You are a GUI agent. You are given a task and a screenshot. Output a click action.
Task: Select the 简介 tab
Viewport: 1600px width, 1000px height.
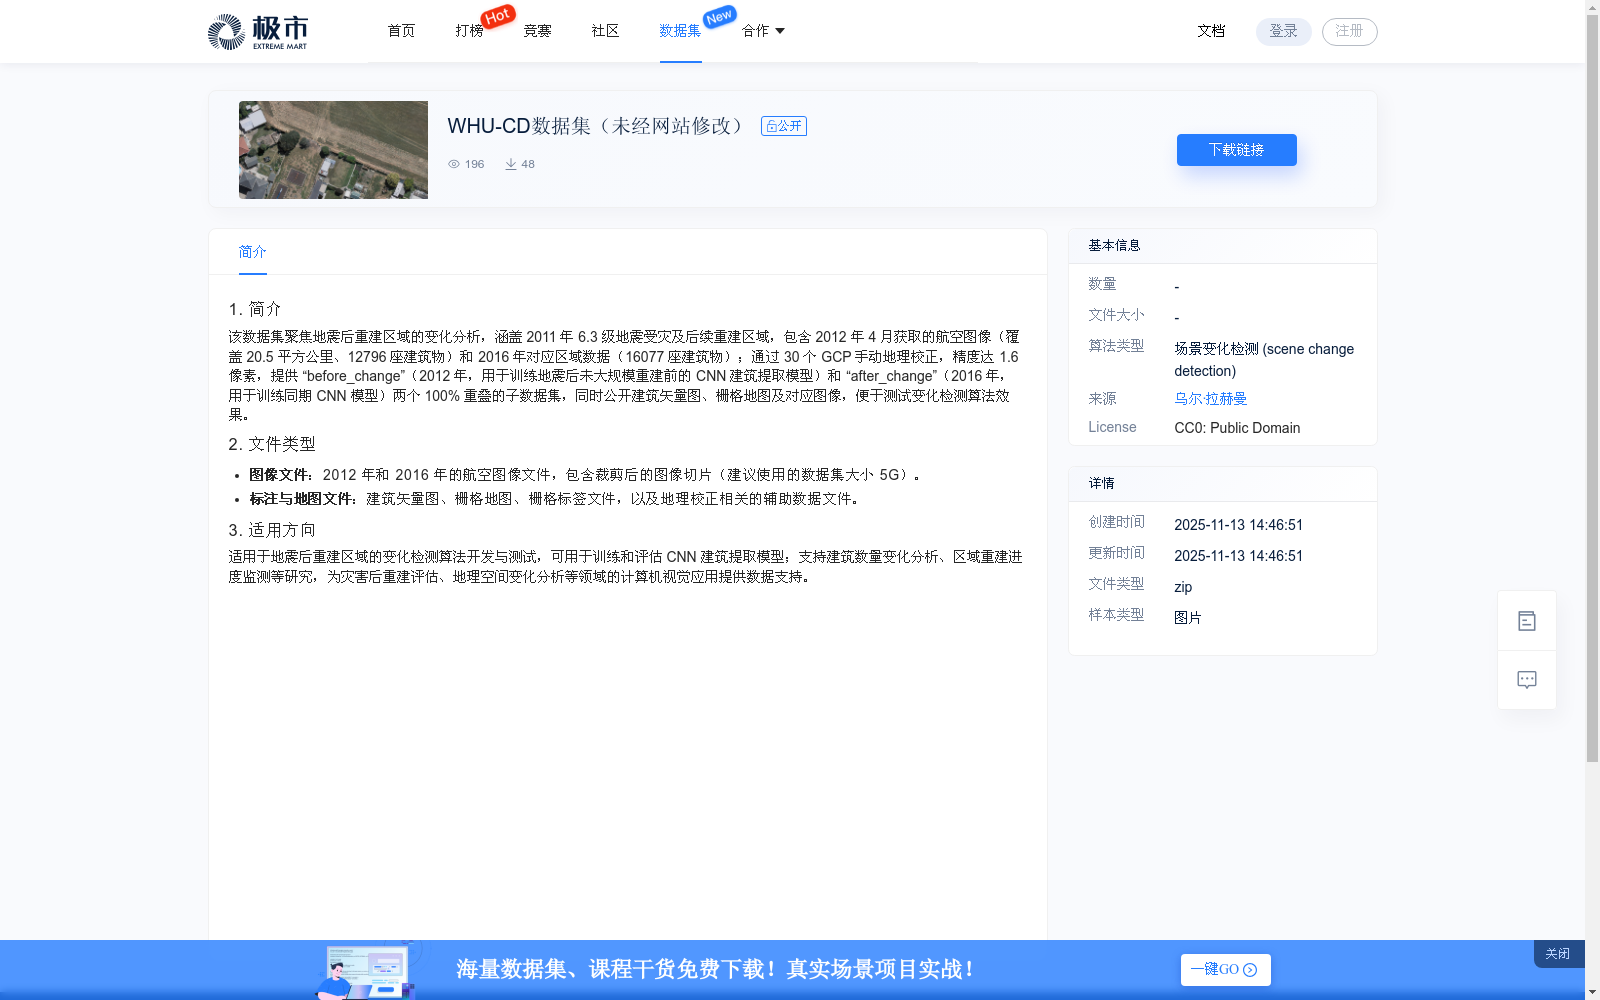click(253, 252)
